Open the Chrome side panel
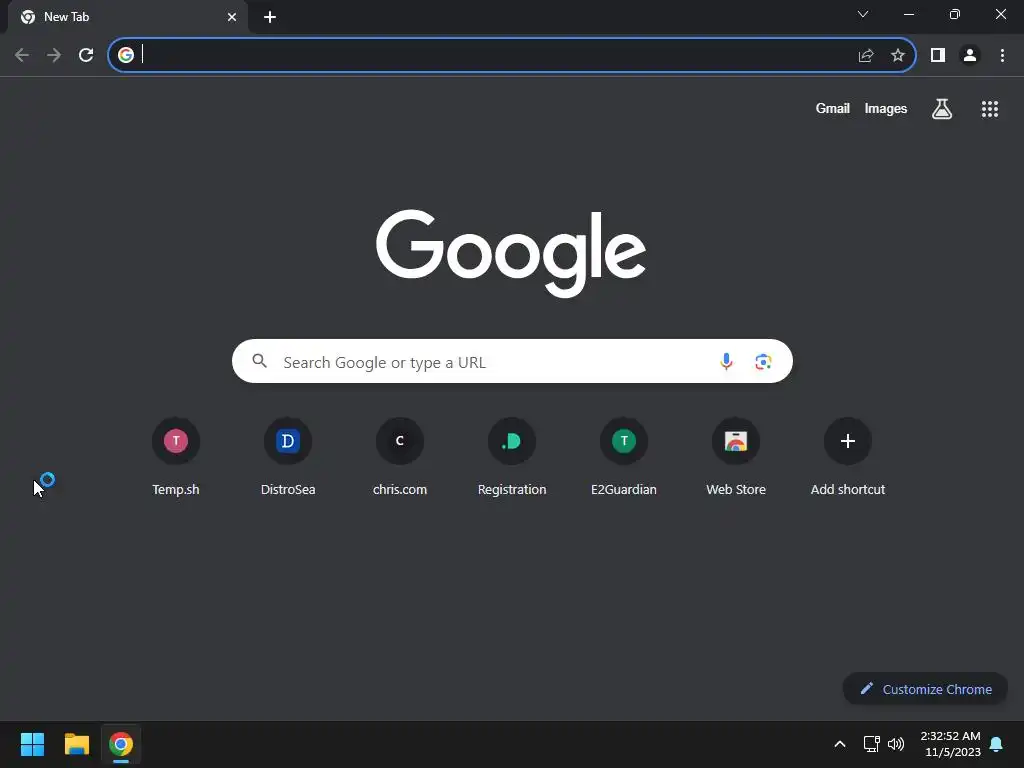Viewport: 1024px width, 768px height. point(938,56)
